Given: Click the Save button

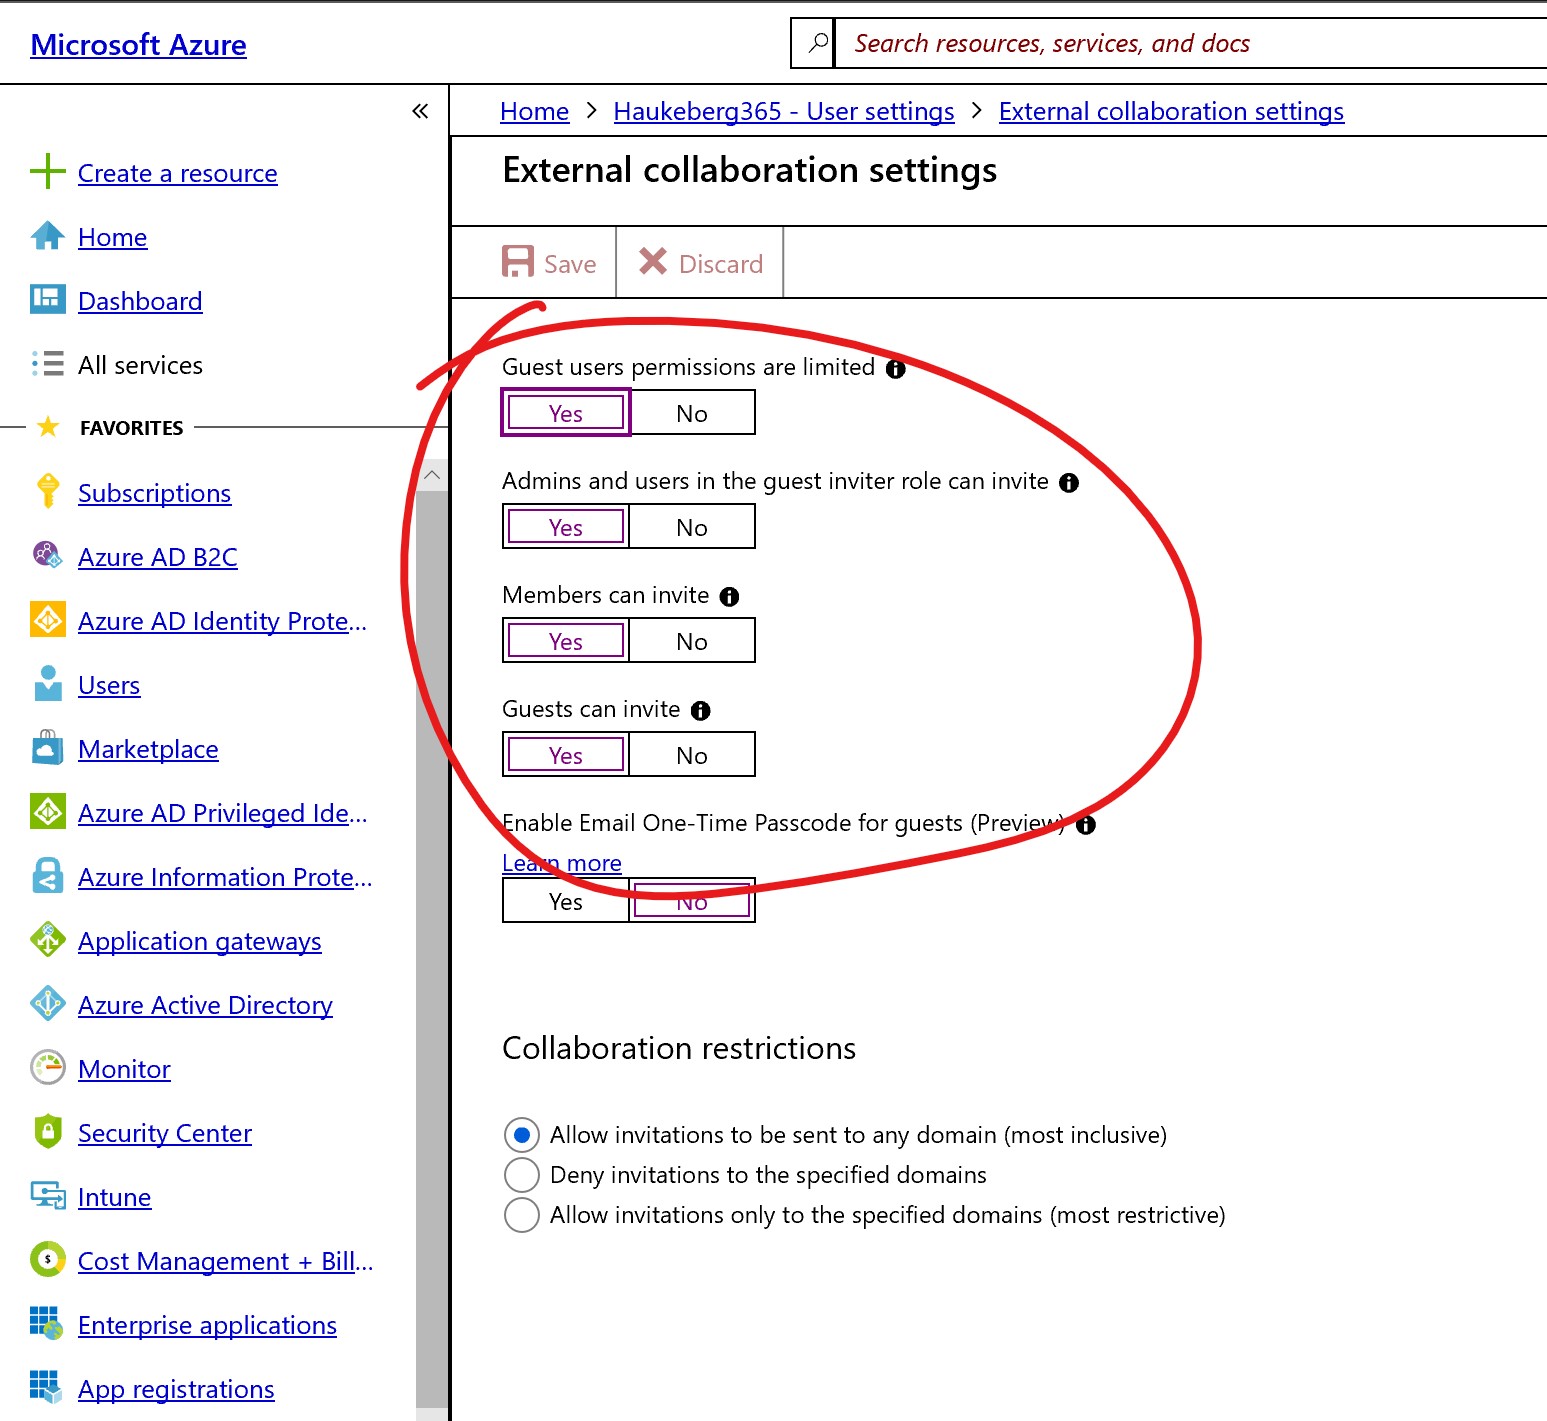Looking at the screenshot, I should click(x=549, y=263).
